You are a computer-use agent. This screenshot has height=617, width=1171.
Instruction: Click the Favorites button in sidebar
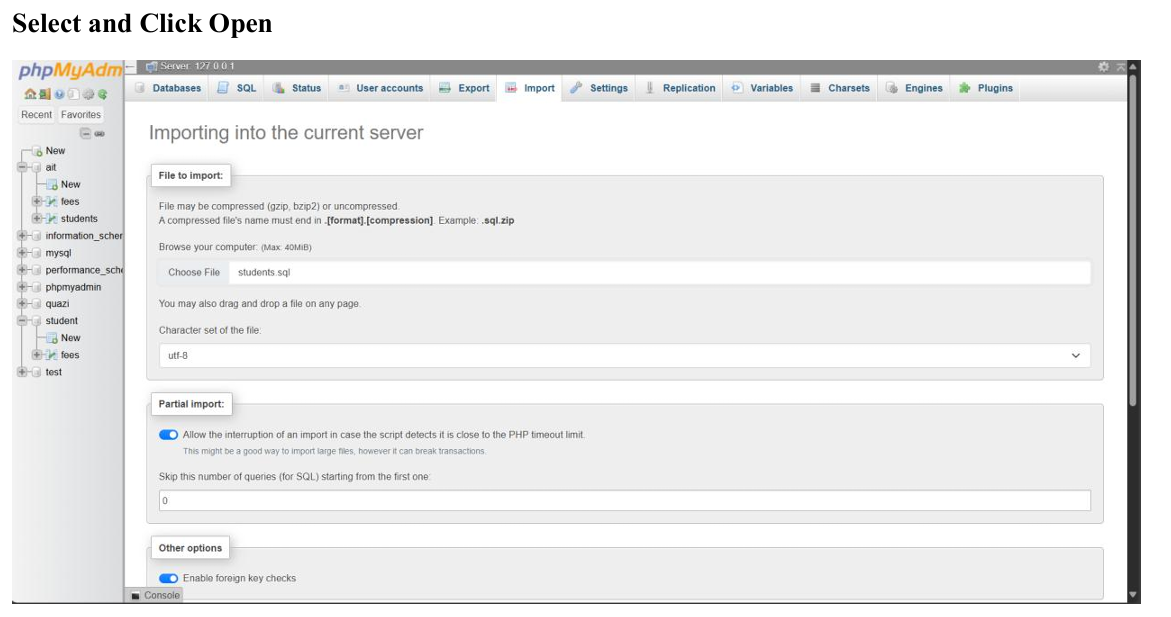point(81,115)
